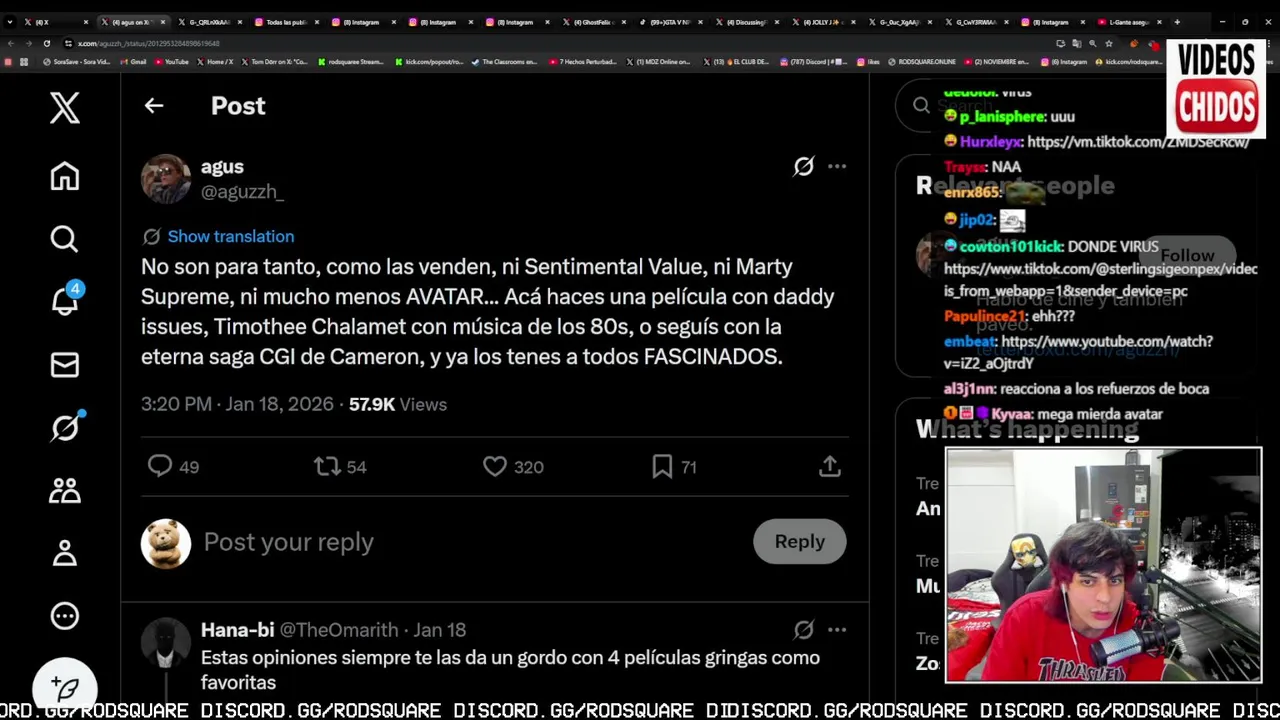Open Grok from the left sidebar
Image resolution: width=1280 pixels, height=720 pixels.
[x=66, y=427]
